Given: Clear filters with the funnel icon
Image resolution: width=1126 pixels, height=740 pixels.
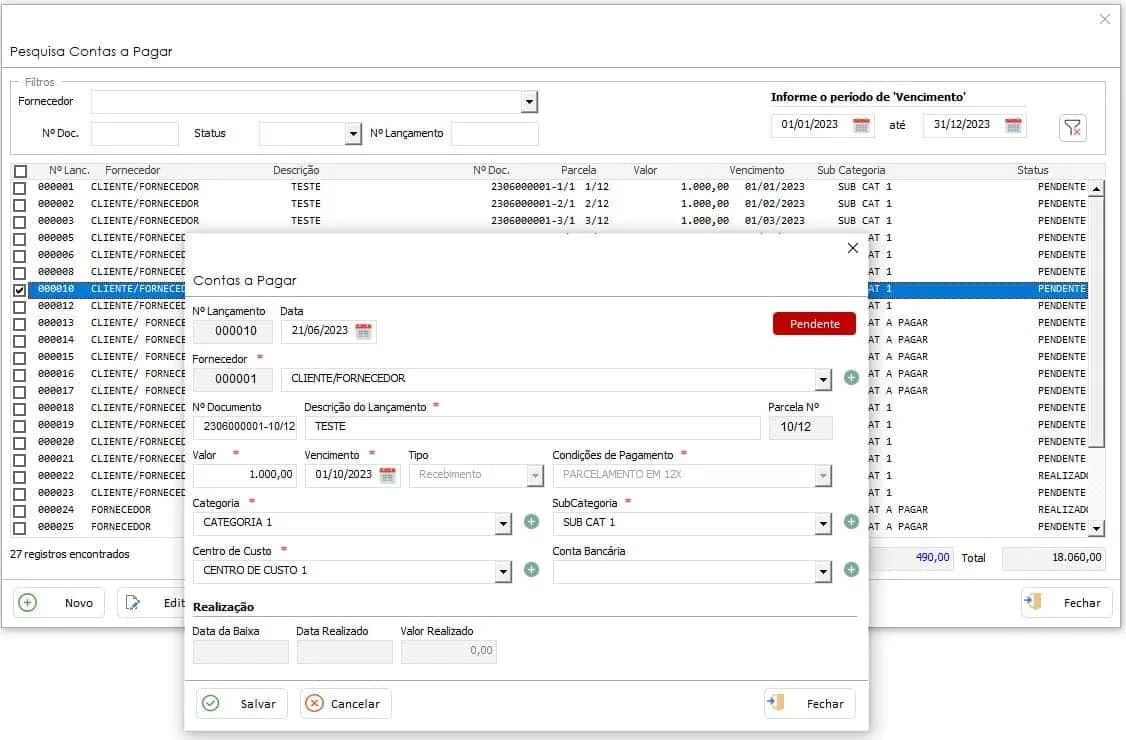Looking at the screenshot, I should 1072,128.
